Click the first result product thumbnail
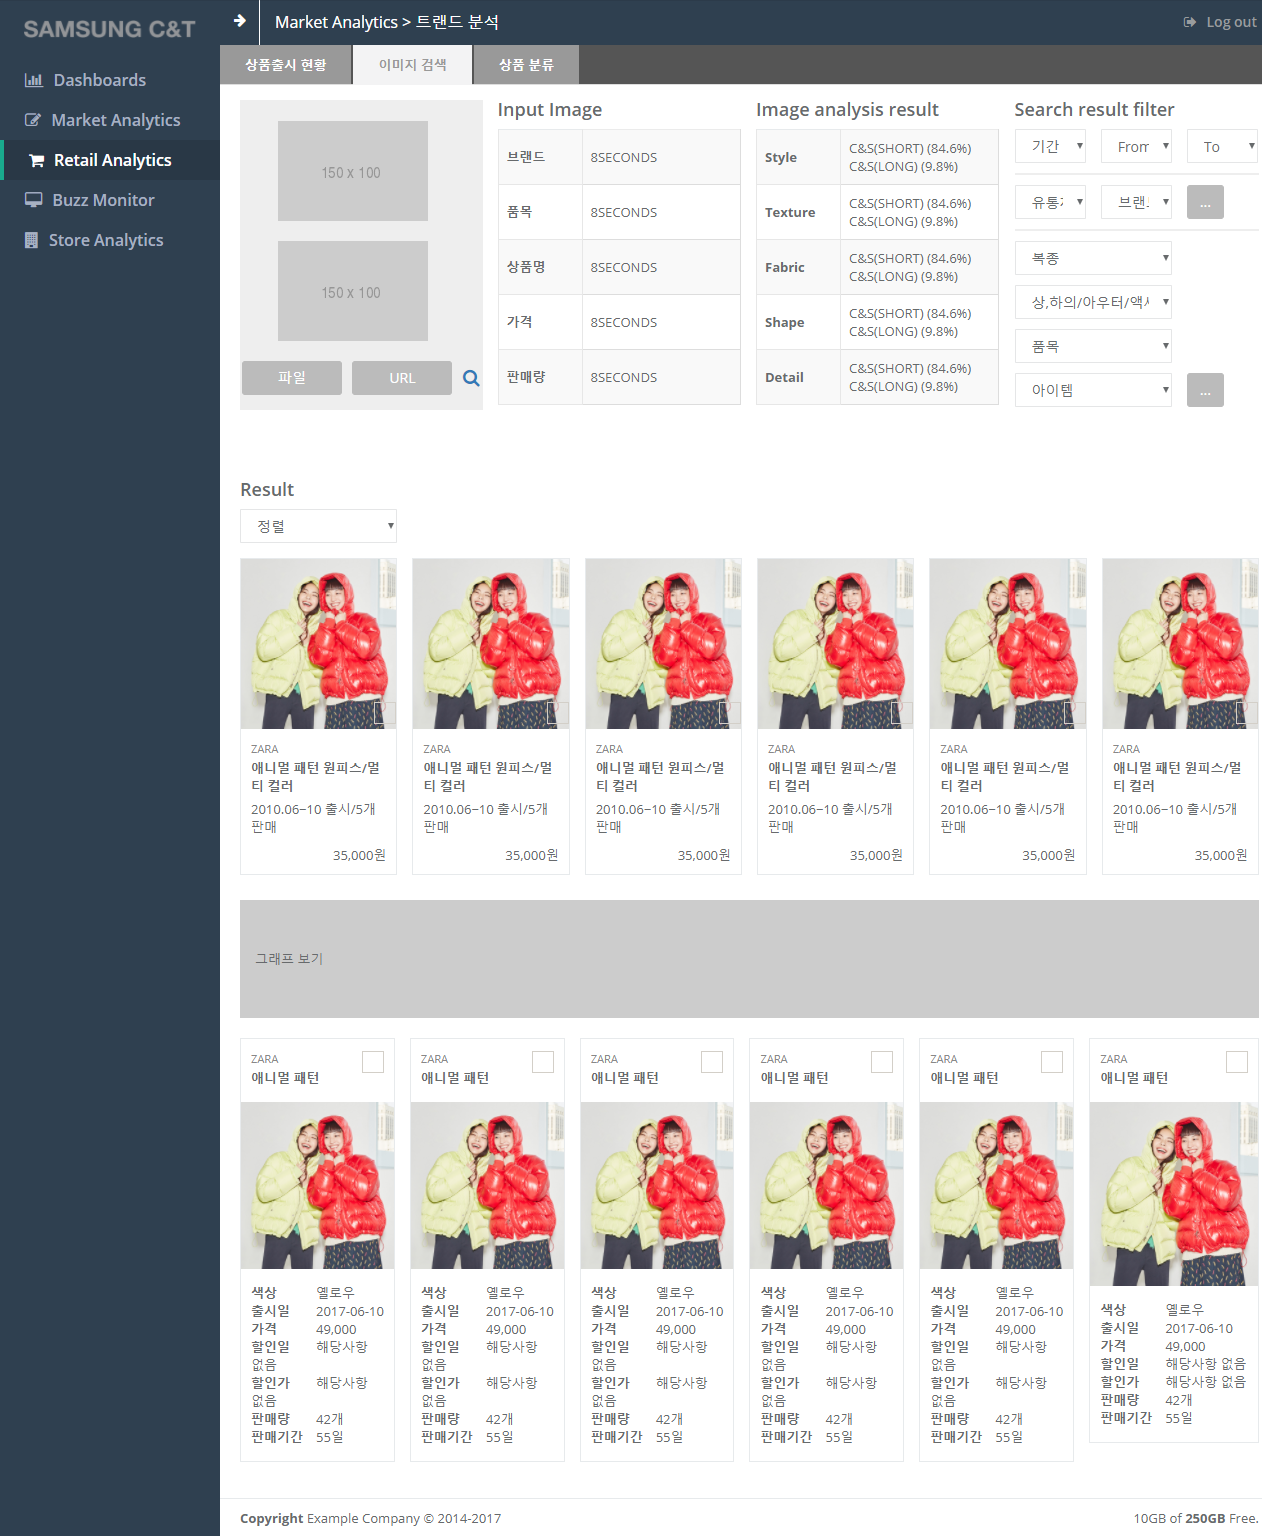 [x=318, y=644]
